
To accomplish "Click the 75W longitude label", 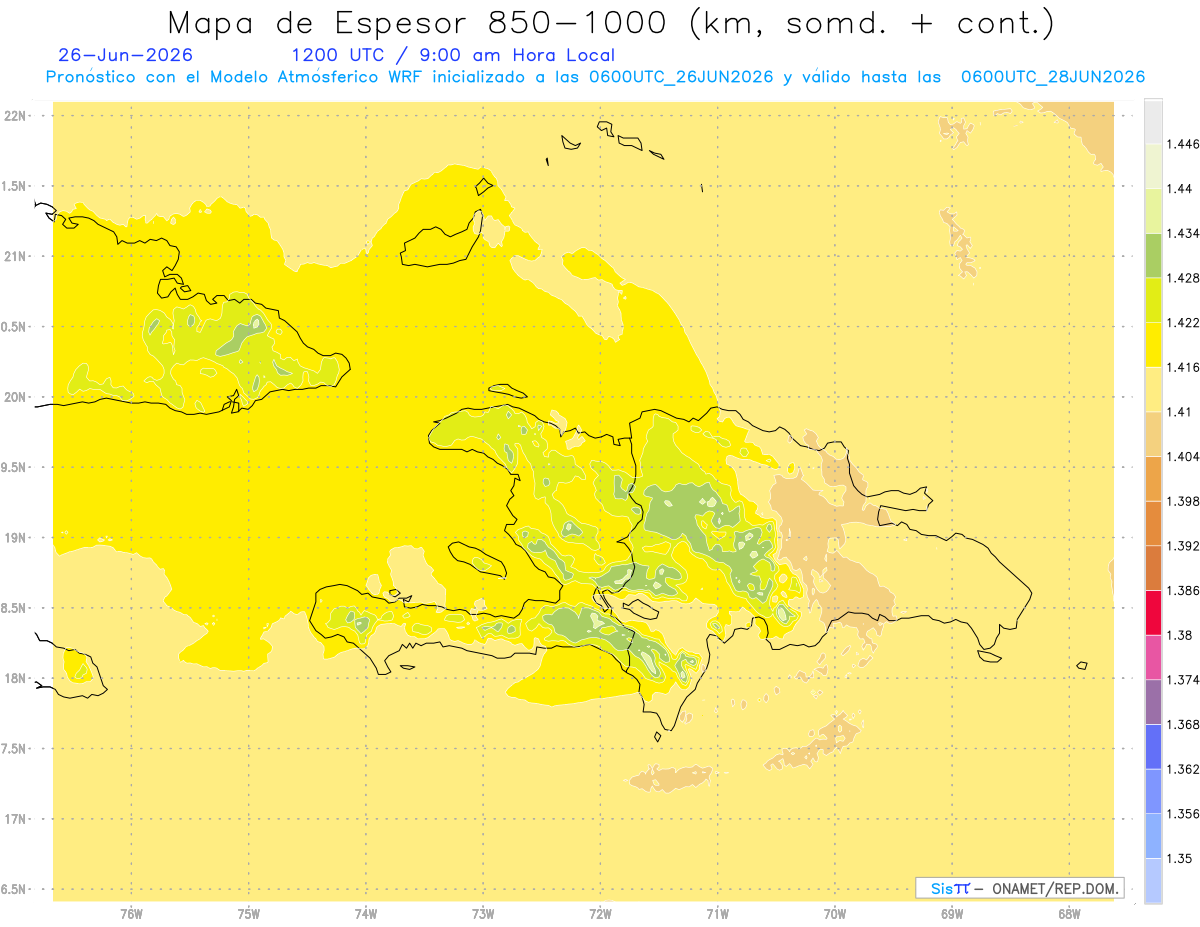I will (249, 914).
